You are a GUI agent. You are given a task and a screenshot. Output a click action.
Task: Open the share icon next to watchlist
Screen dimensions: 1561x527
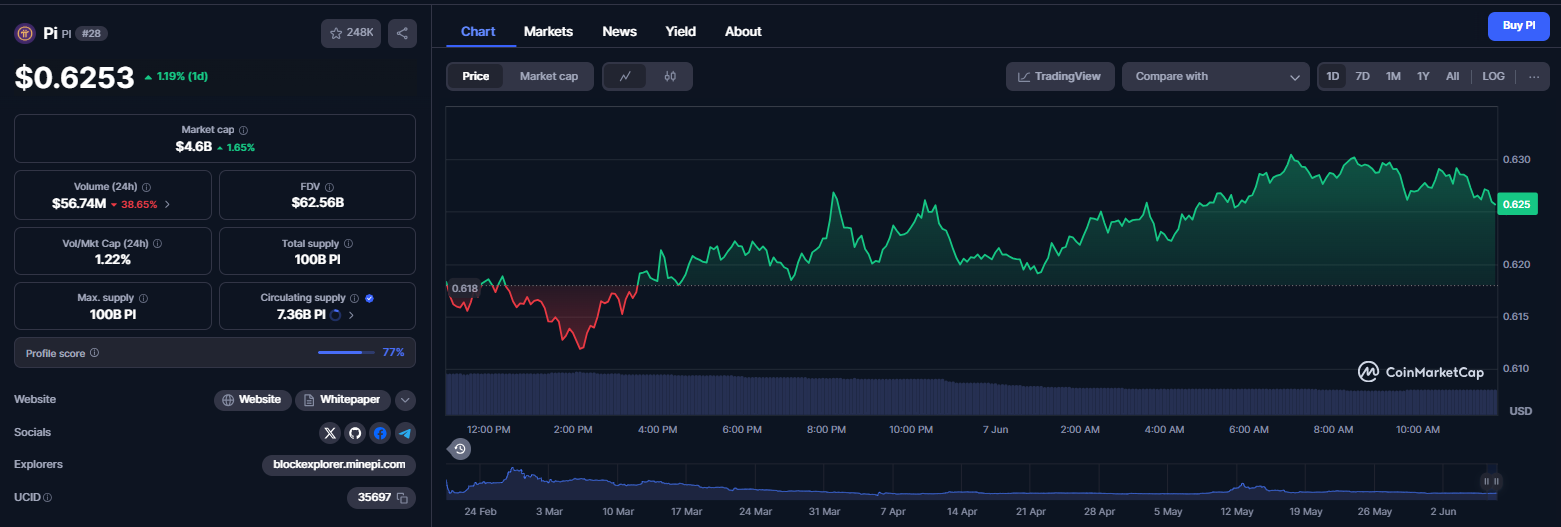coord(402,33)
